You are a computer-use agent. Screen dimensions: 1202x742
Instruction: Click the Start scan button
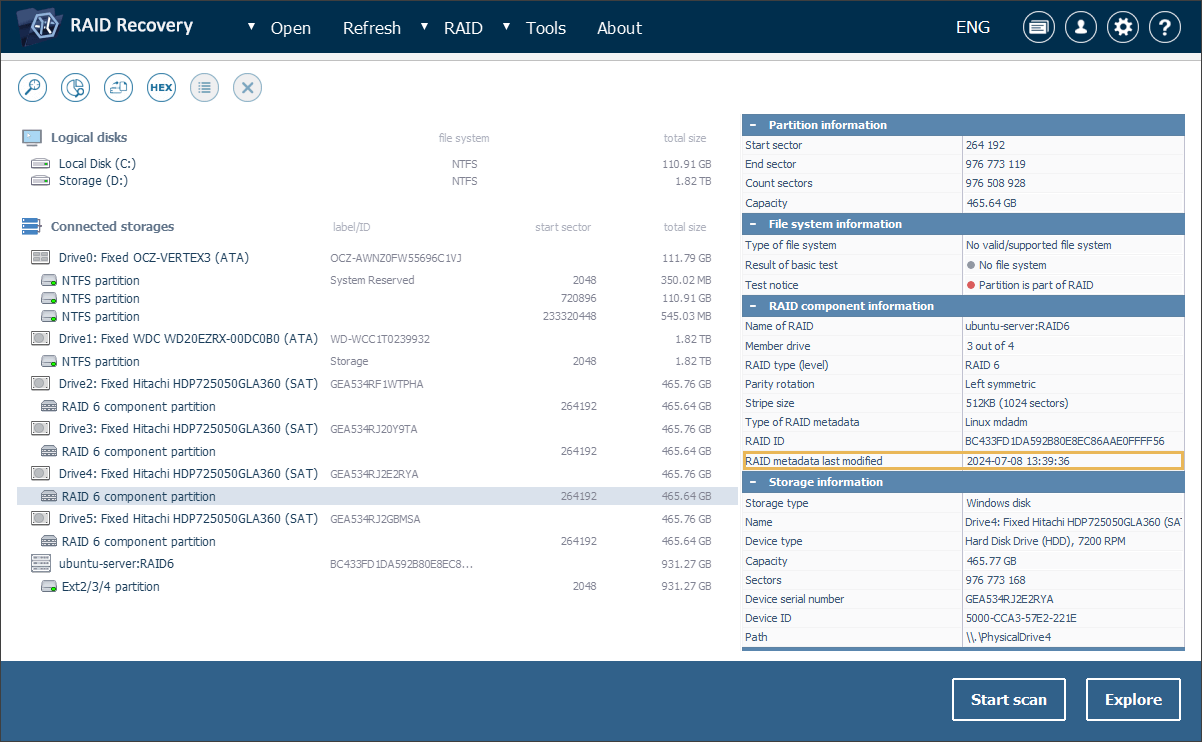pos(1008,700)
